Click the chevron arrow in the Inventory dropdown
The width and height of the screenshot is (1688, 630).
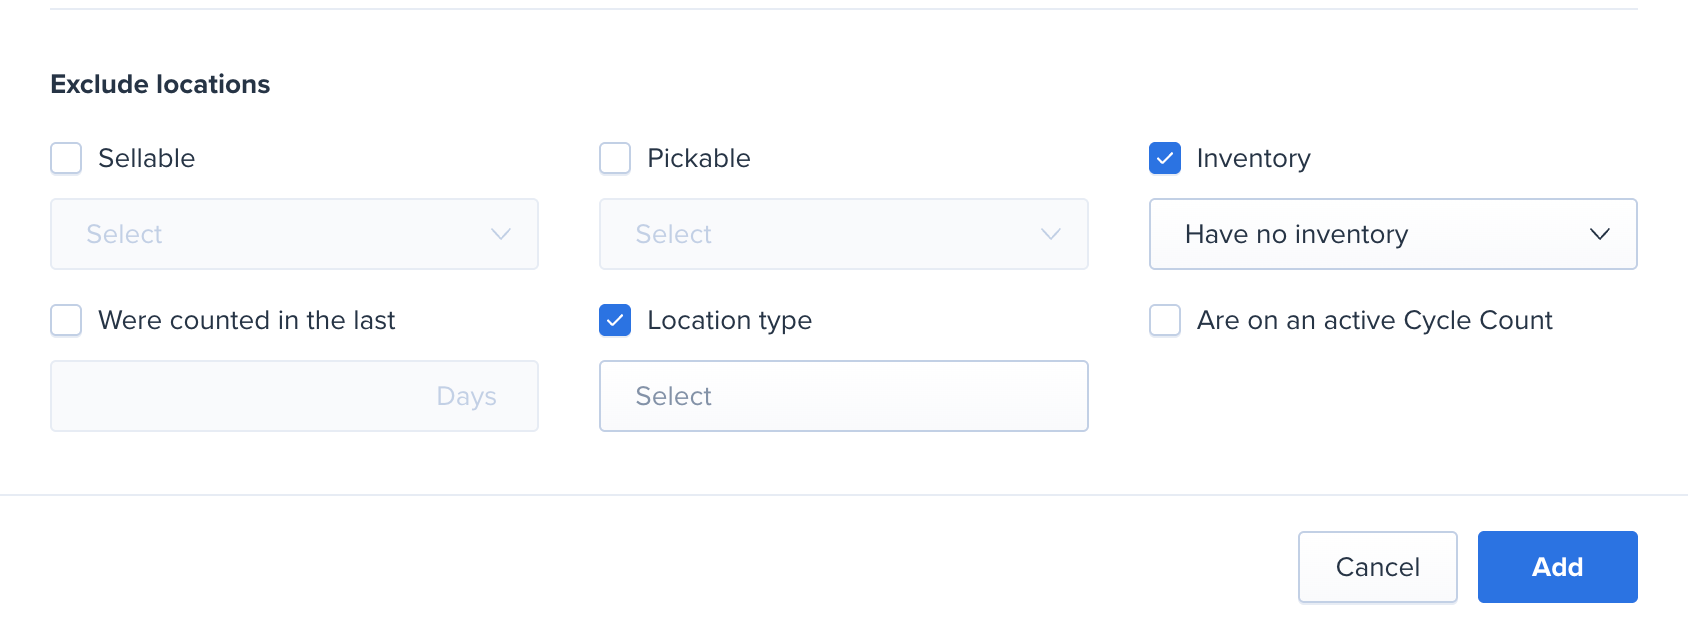coord(1599,234)
